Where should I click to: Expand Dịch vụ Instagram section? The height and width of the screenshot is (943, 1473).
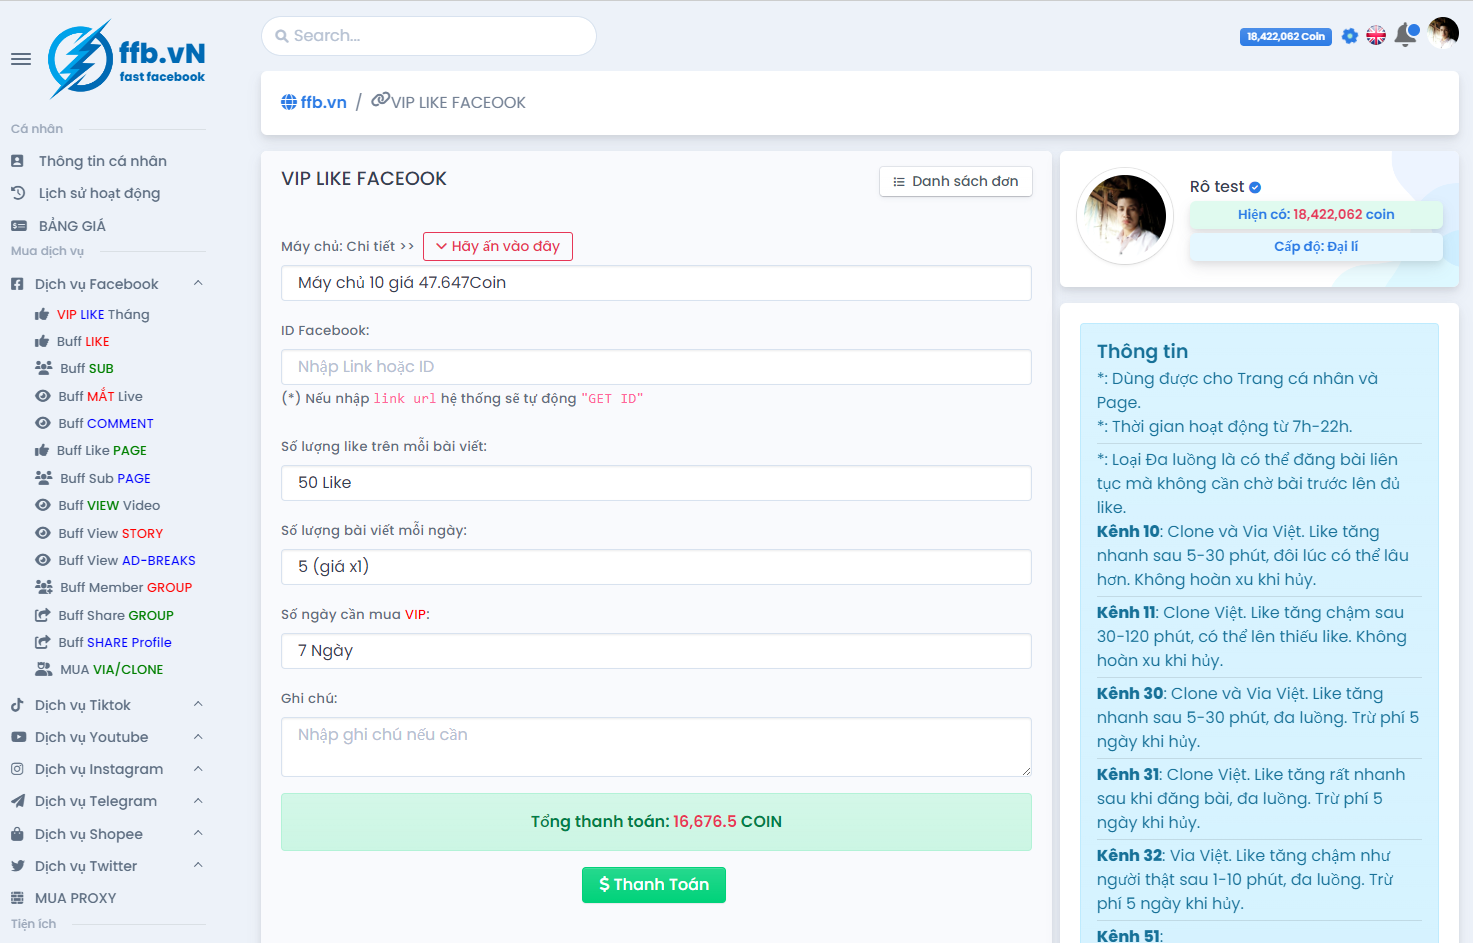tap(108, 769)
